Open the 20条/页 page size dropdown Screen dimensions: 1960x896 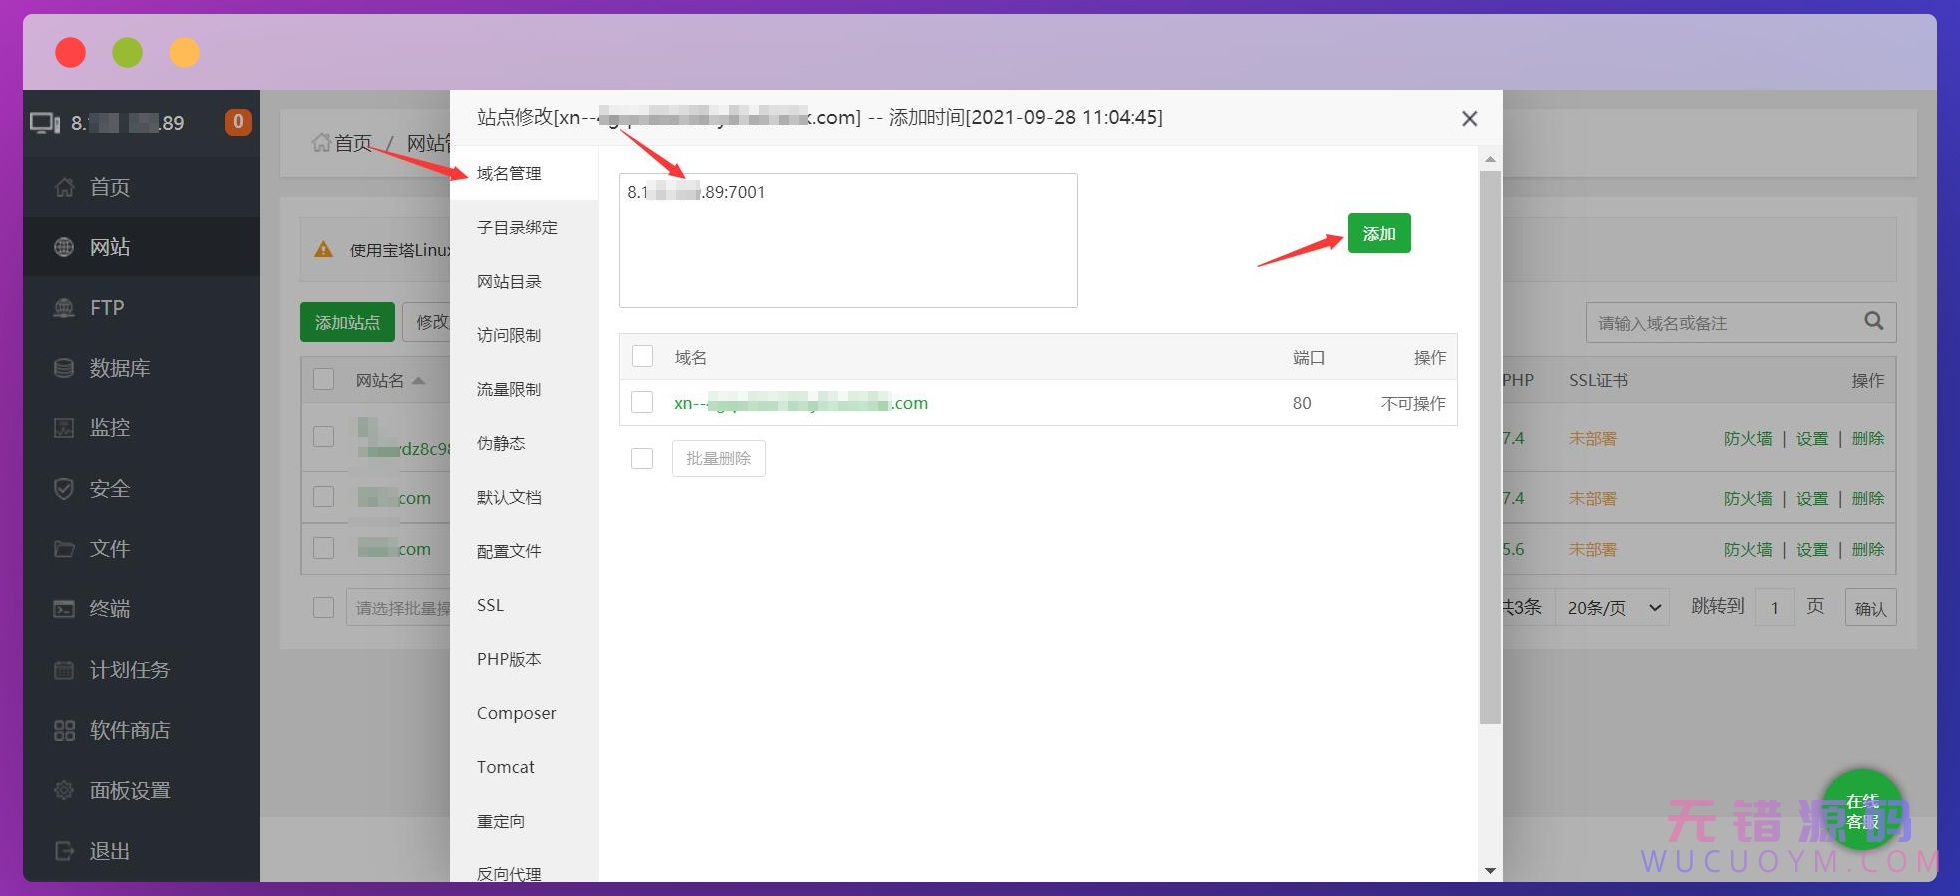coord(1613,608)
